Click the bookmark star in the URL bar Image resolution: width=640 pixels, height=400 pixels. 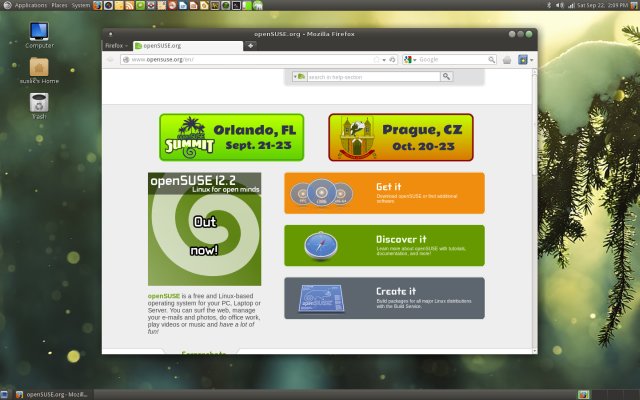click(x=376, y=60)
